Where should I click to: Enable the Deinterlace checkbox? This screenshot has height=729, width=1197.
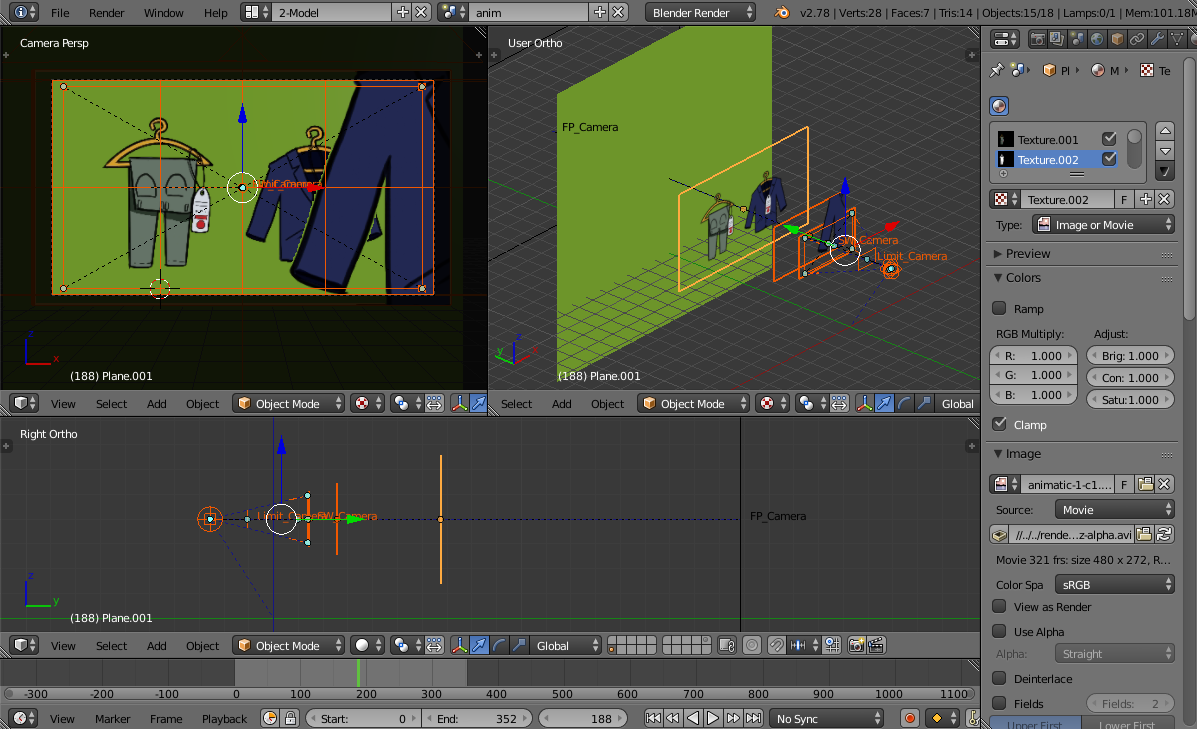point(999,678)
